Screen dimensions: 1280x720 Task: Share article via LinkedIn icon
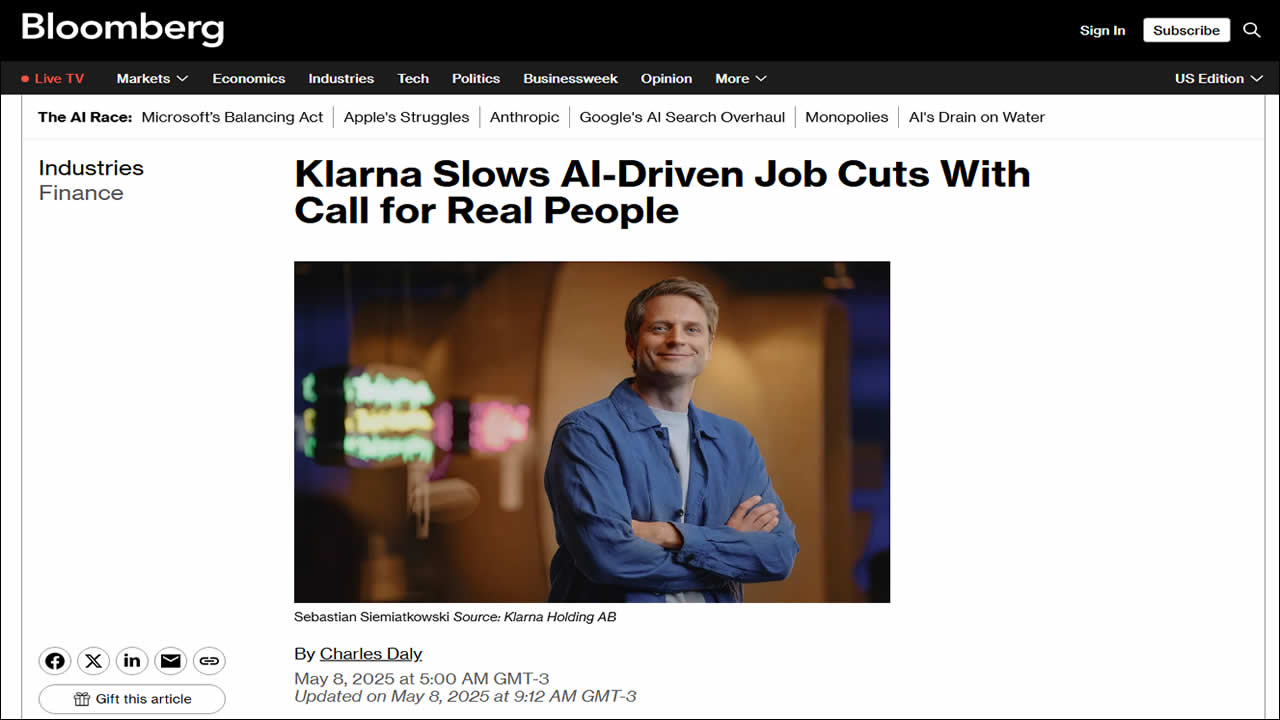click(x=132, y=661)
